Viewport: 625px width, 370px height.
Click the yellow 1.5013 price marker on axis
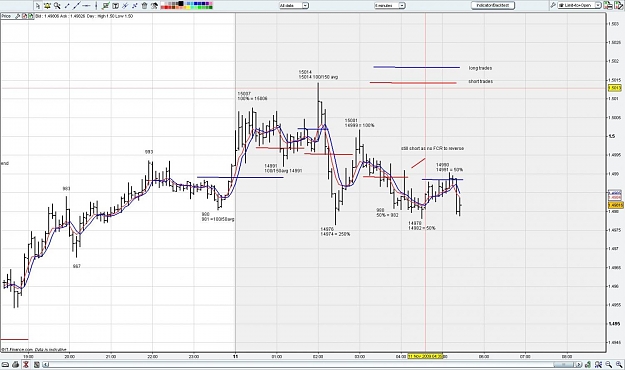point(615,88)
